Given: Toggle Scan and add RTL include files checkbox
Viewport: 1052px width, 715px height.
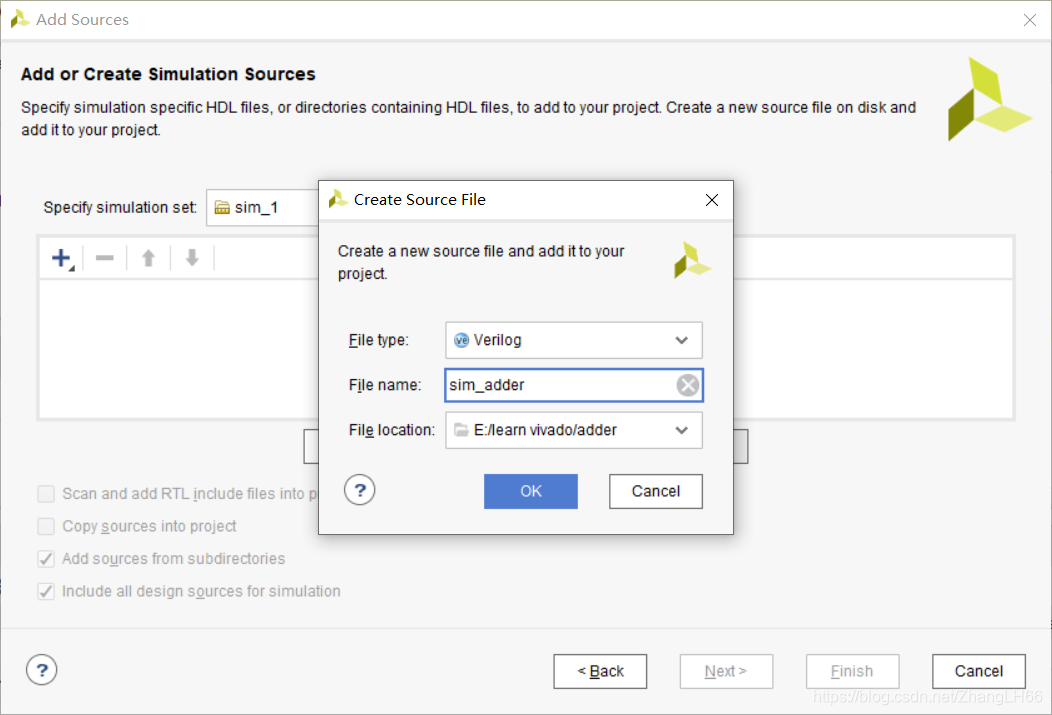Looking at the screenshot, I should pyautogui.click(x=46, y=494).
